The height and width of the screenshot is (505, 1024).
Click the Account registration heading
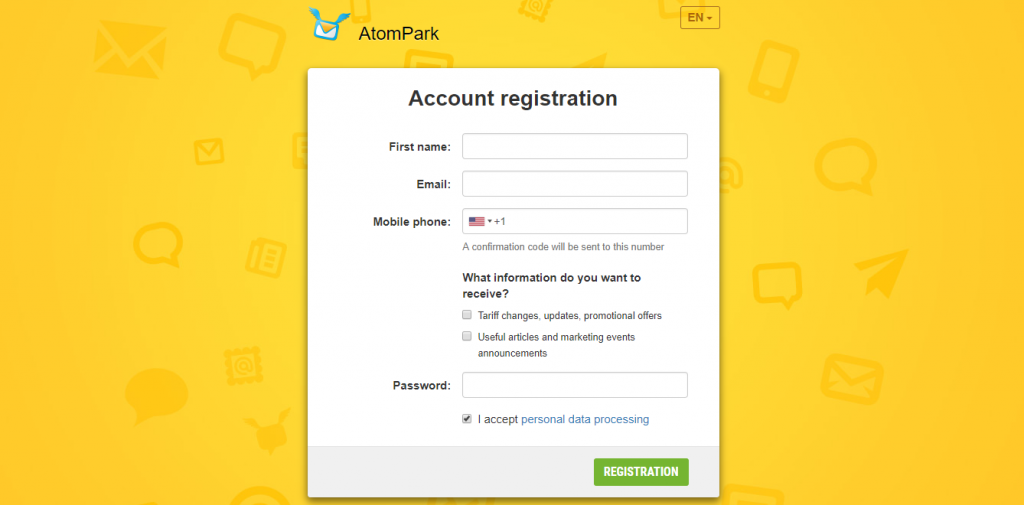coord(513,98)
